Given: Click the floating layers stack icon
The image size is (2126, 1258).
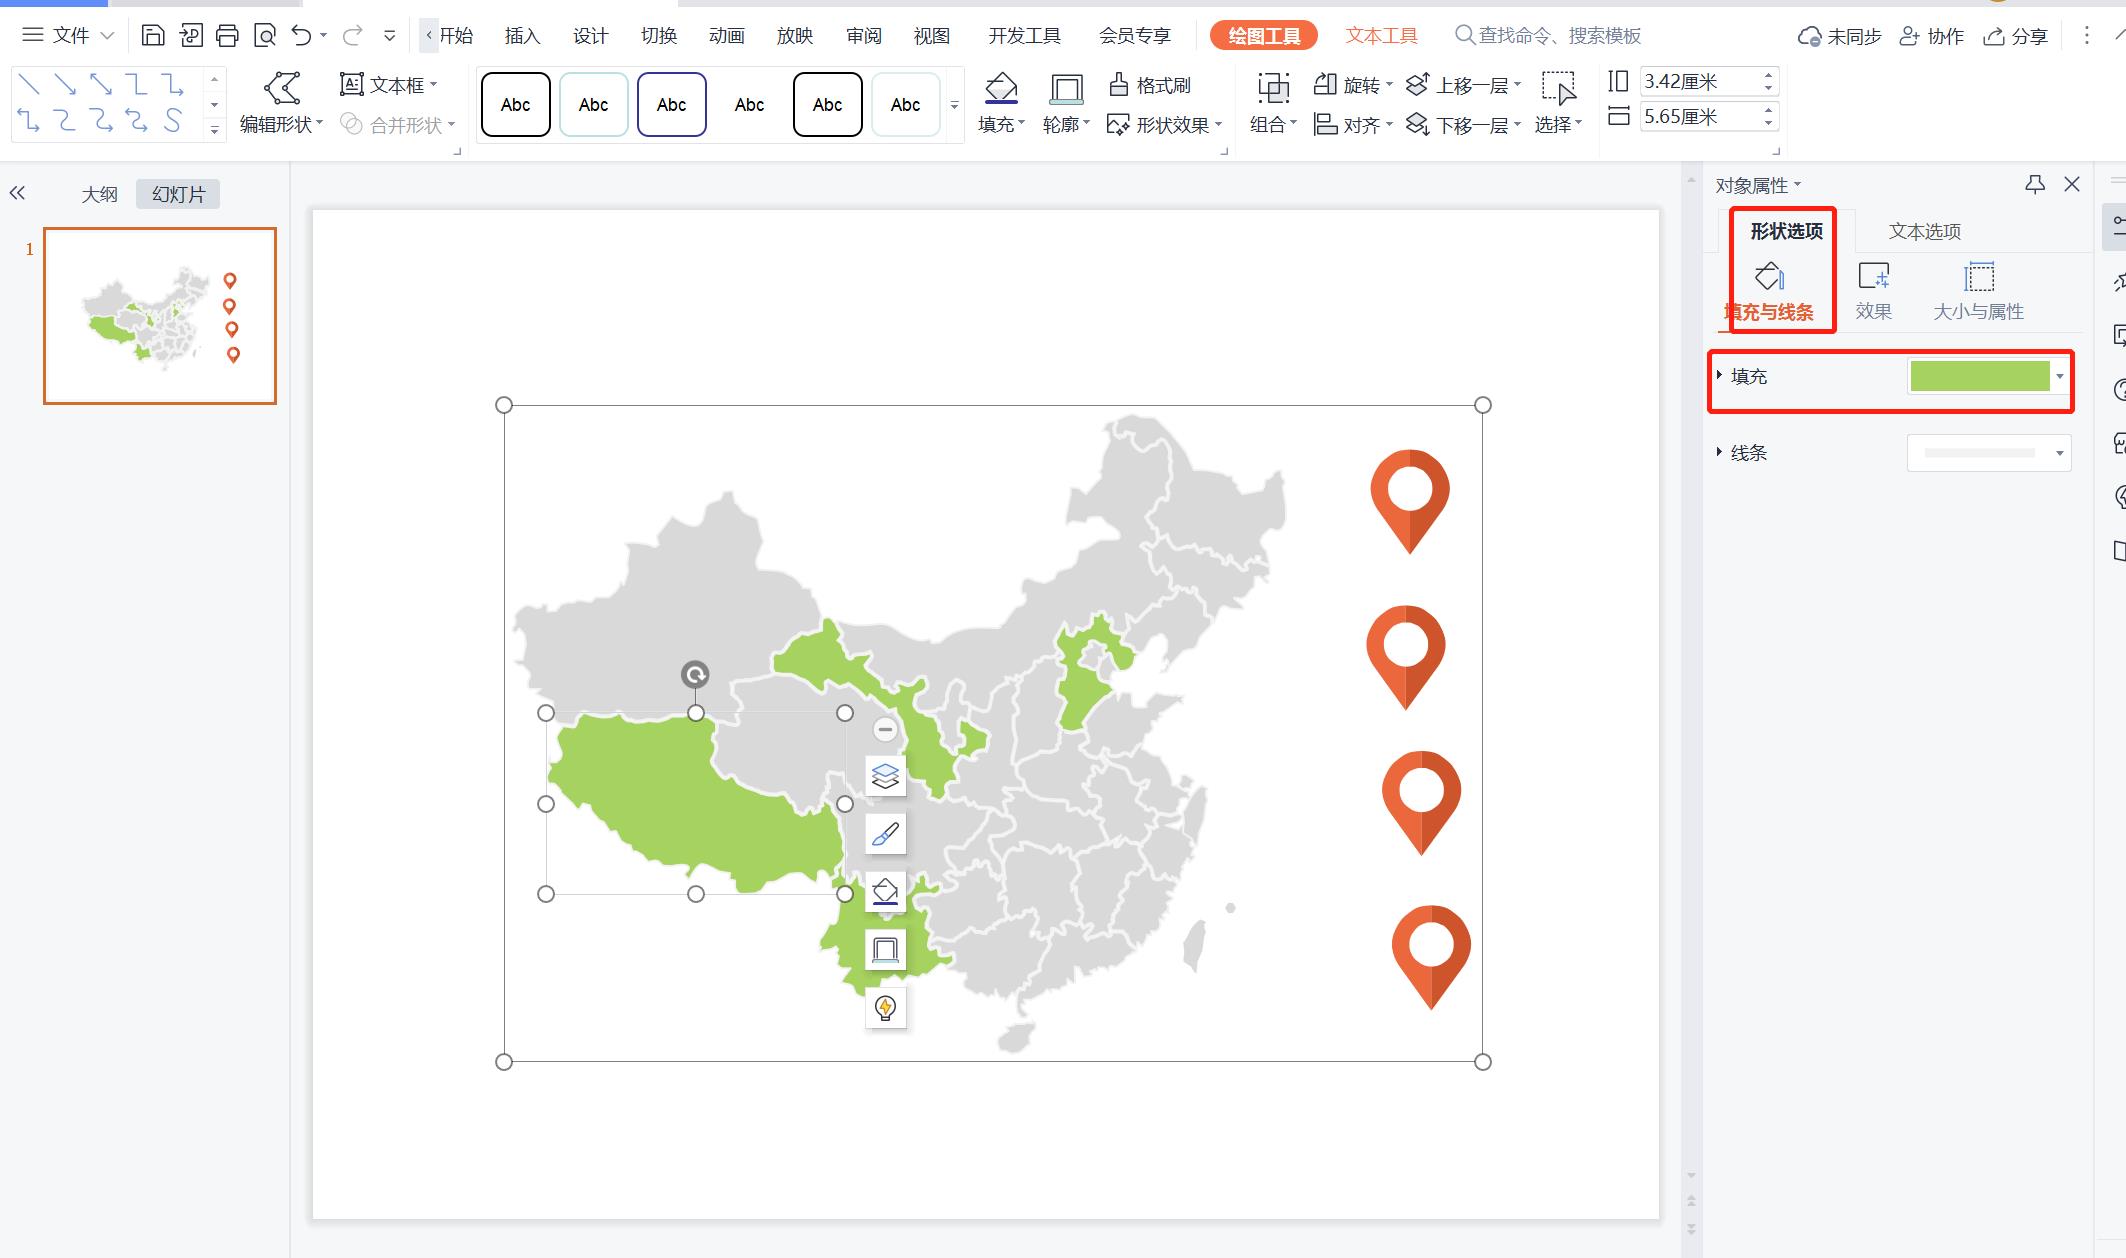Looking at the screenshot, I should click(885, 776).
